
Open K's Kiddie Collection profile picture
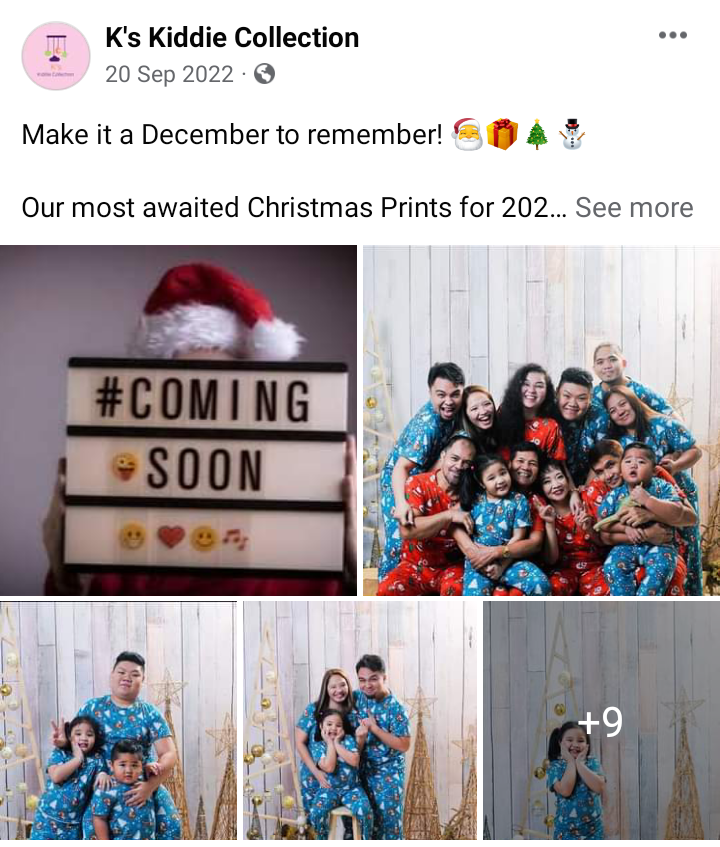click(56, 56)
